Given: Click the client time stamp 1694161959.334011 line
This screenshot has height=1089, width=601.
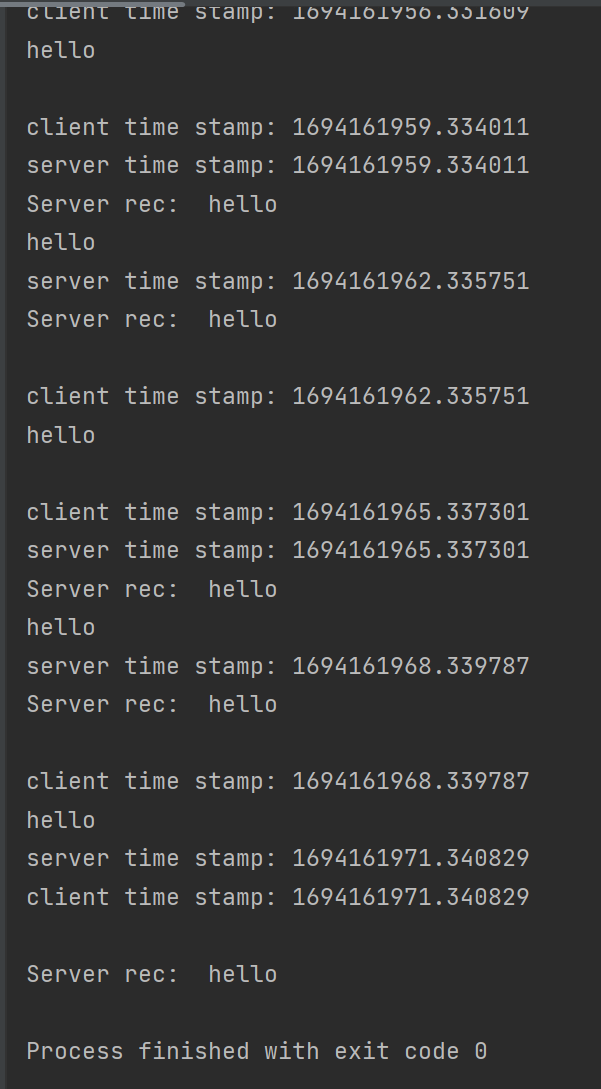Looking at the screenshot, I should tap(277, 127).
